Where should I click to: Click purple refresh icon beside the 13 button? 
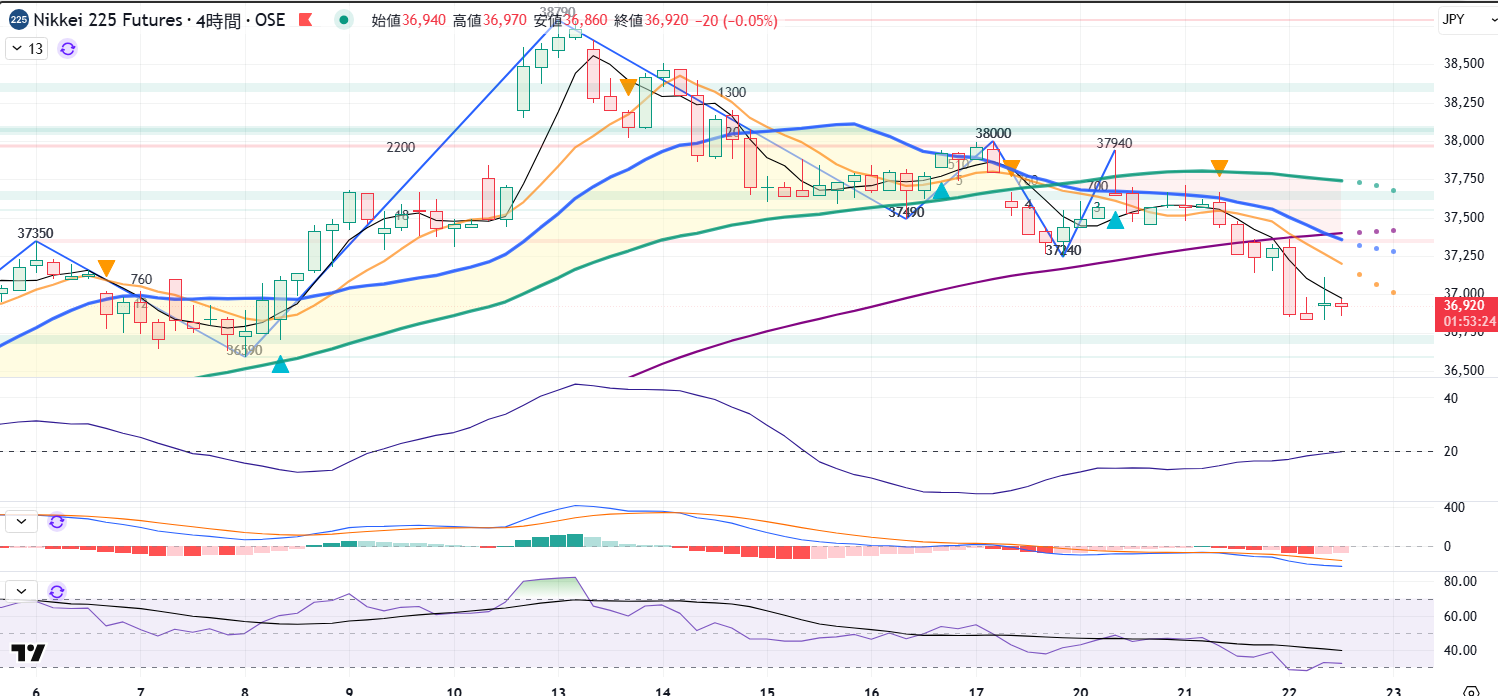[68, 48]
